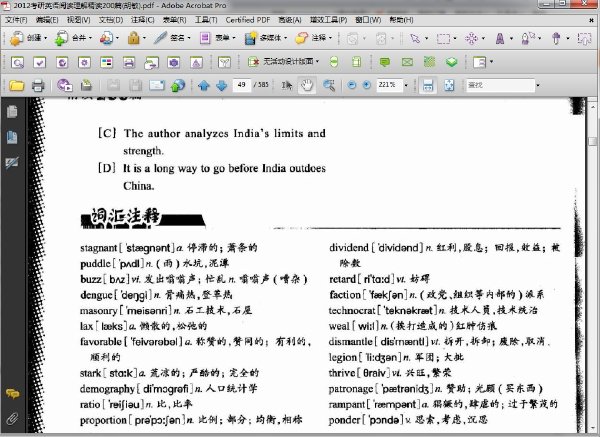Click the page number field showing 49
600x437 pixels.
coord(242,85)
